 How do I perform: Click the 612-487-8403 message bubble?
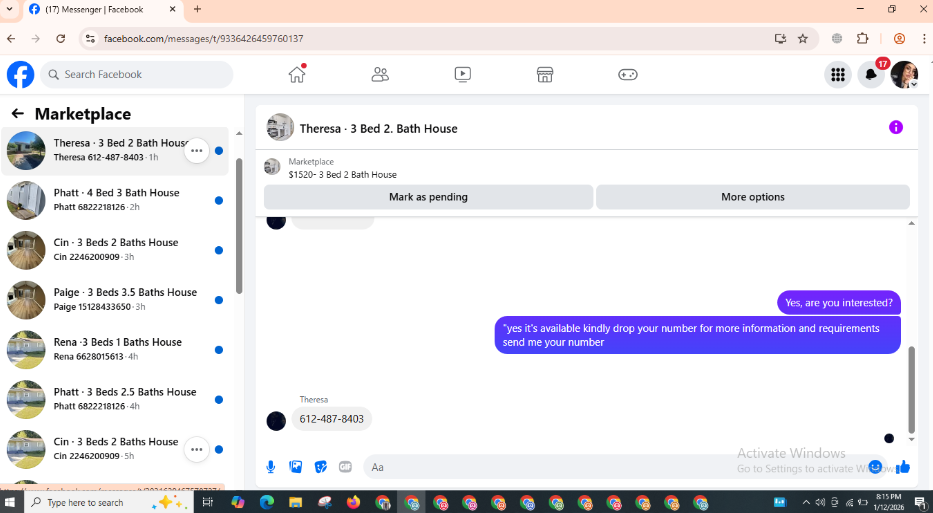tap(331, 419)
